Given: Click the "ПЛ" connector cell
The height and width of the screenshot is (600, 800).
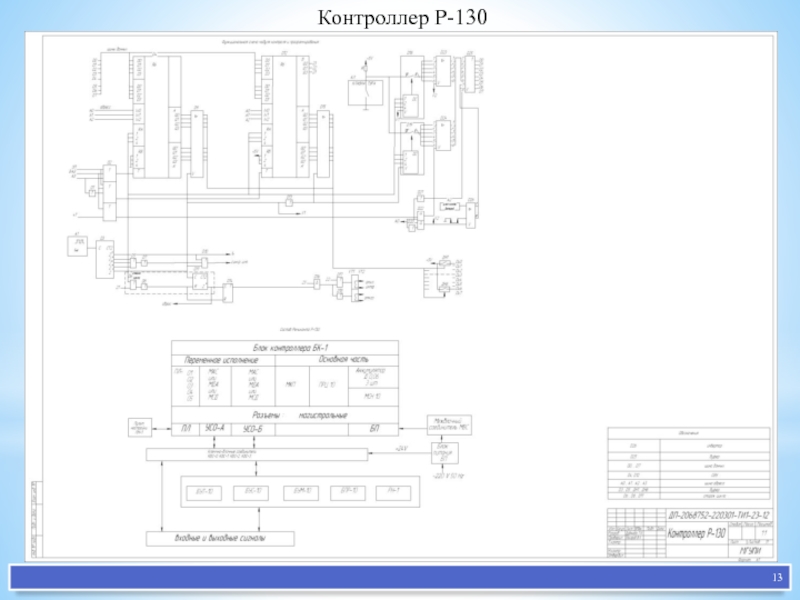Looking at the screenshot, I should (186, 429).
